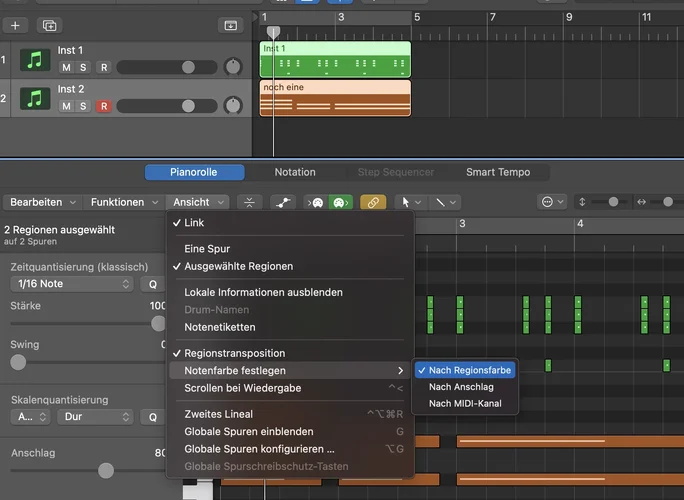684x500 pixels.
Task: Click the add new track plus button
Action: tap(15, 25)
